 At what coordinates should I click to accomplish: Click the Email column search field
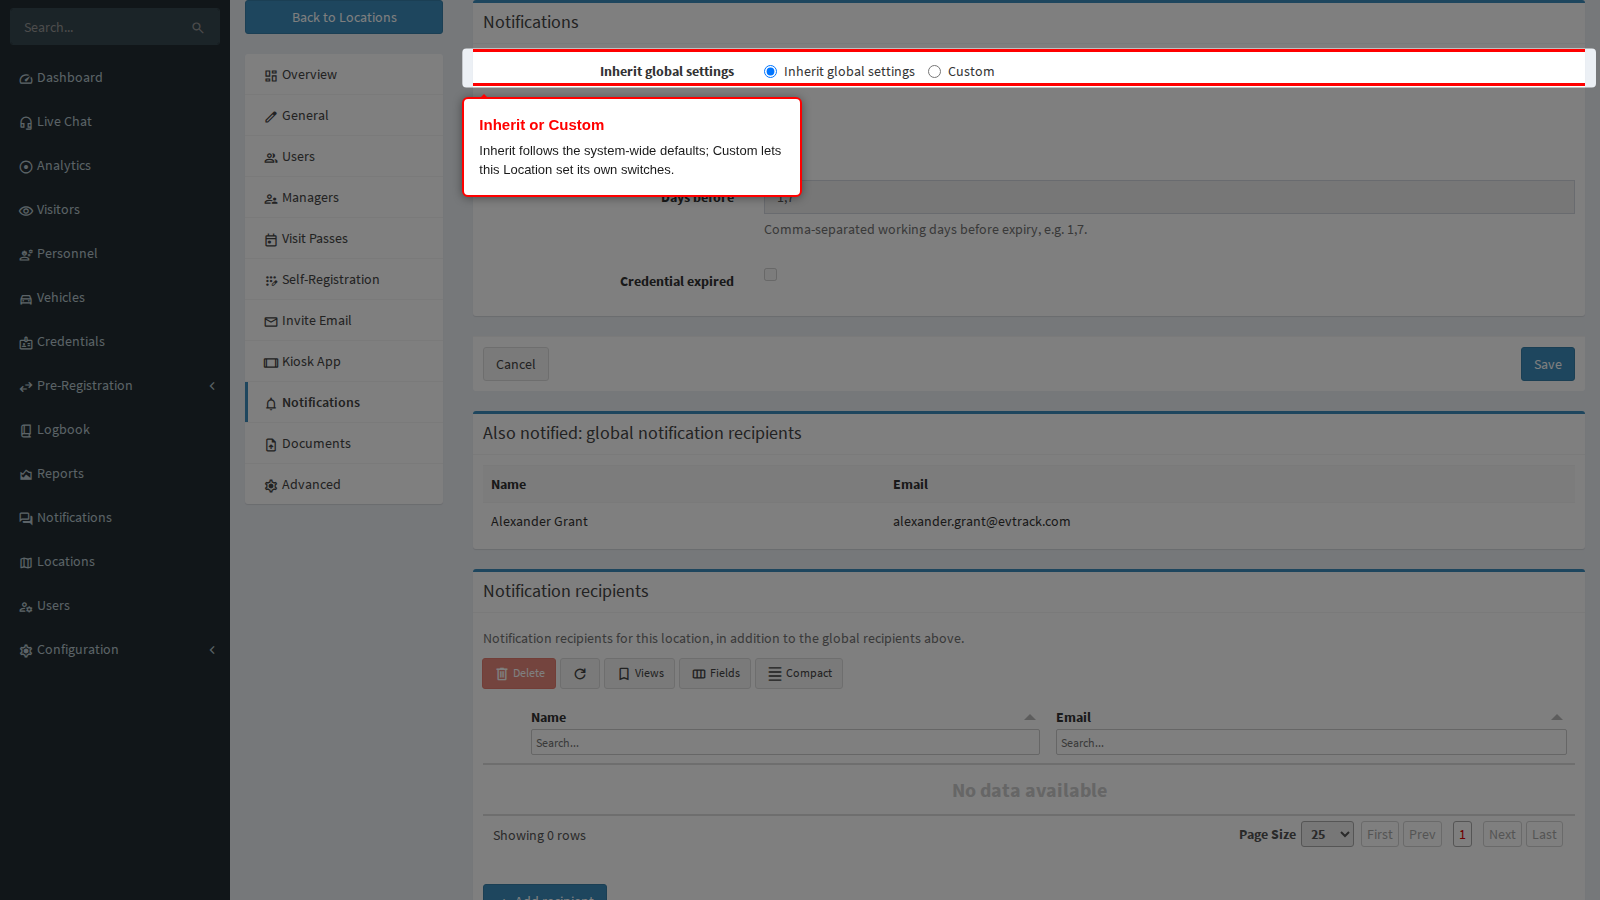(x=1311, y=742)
